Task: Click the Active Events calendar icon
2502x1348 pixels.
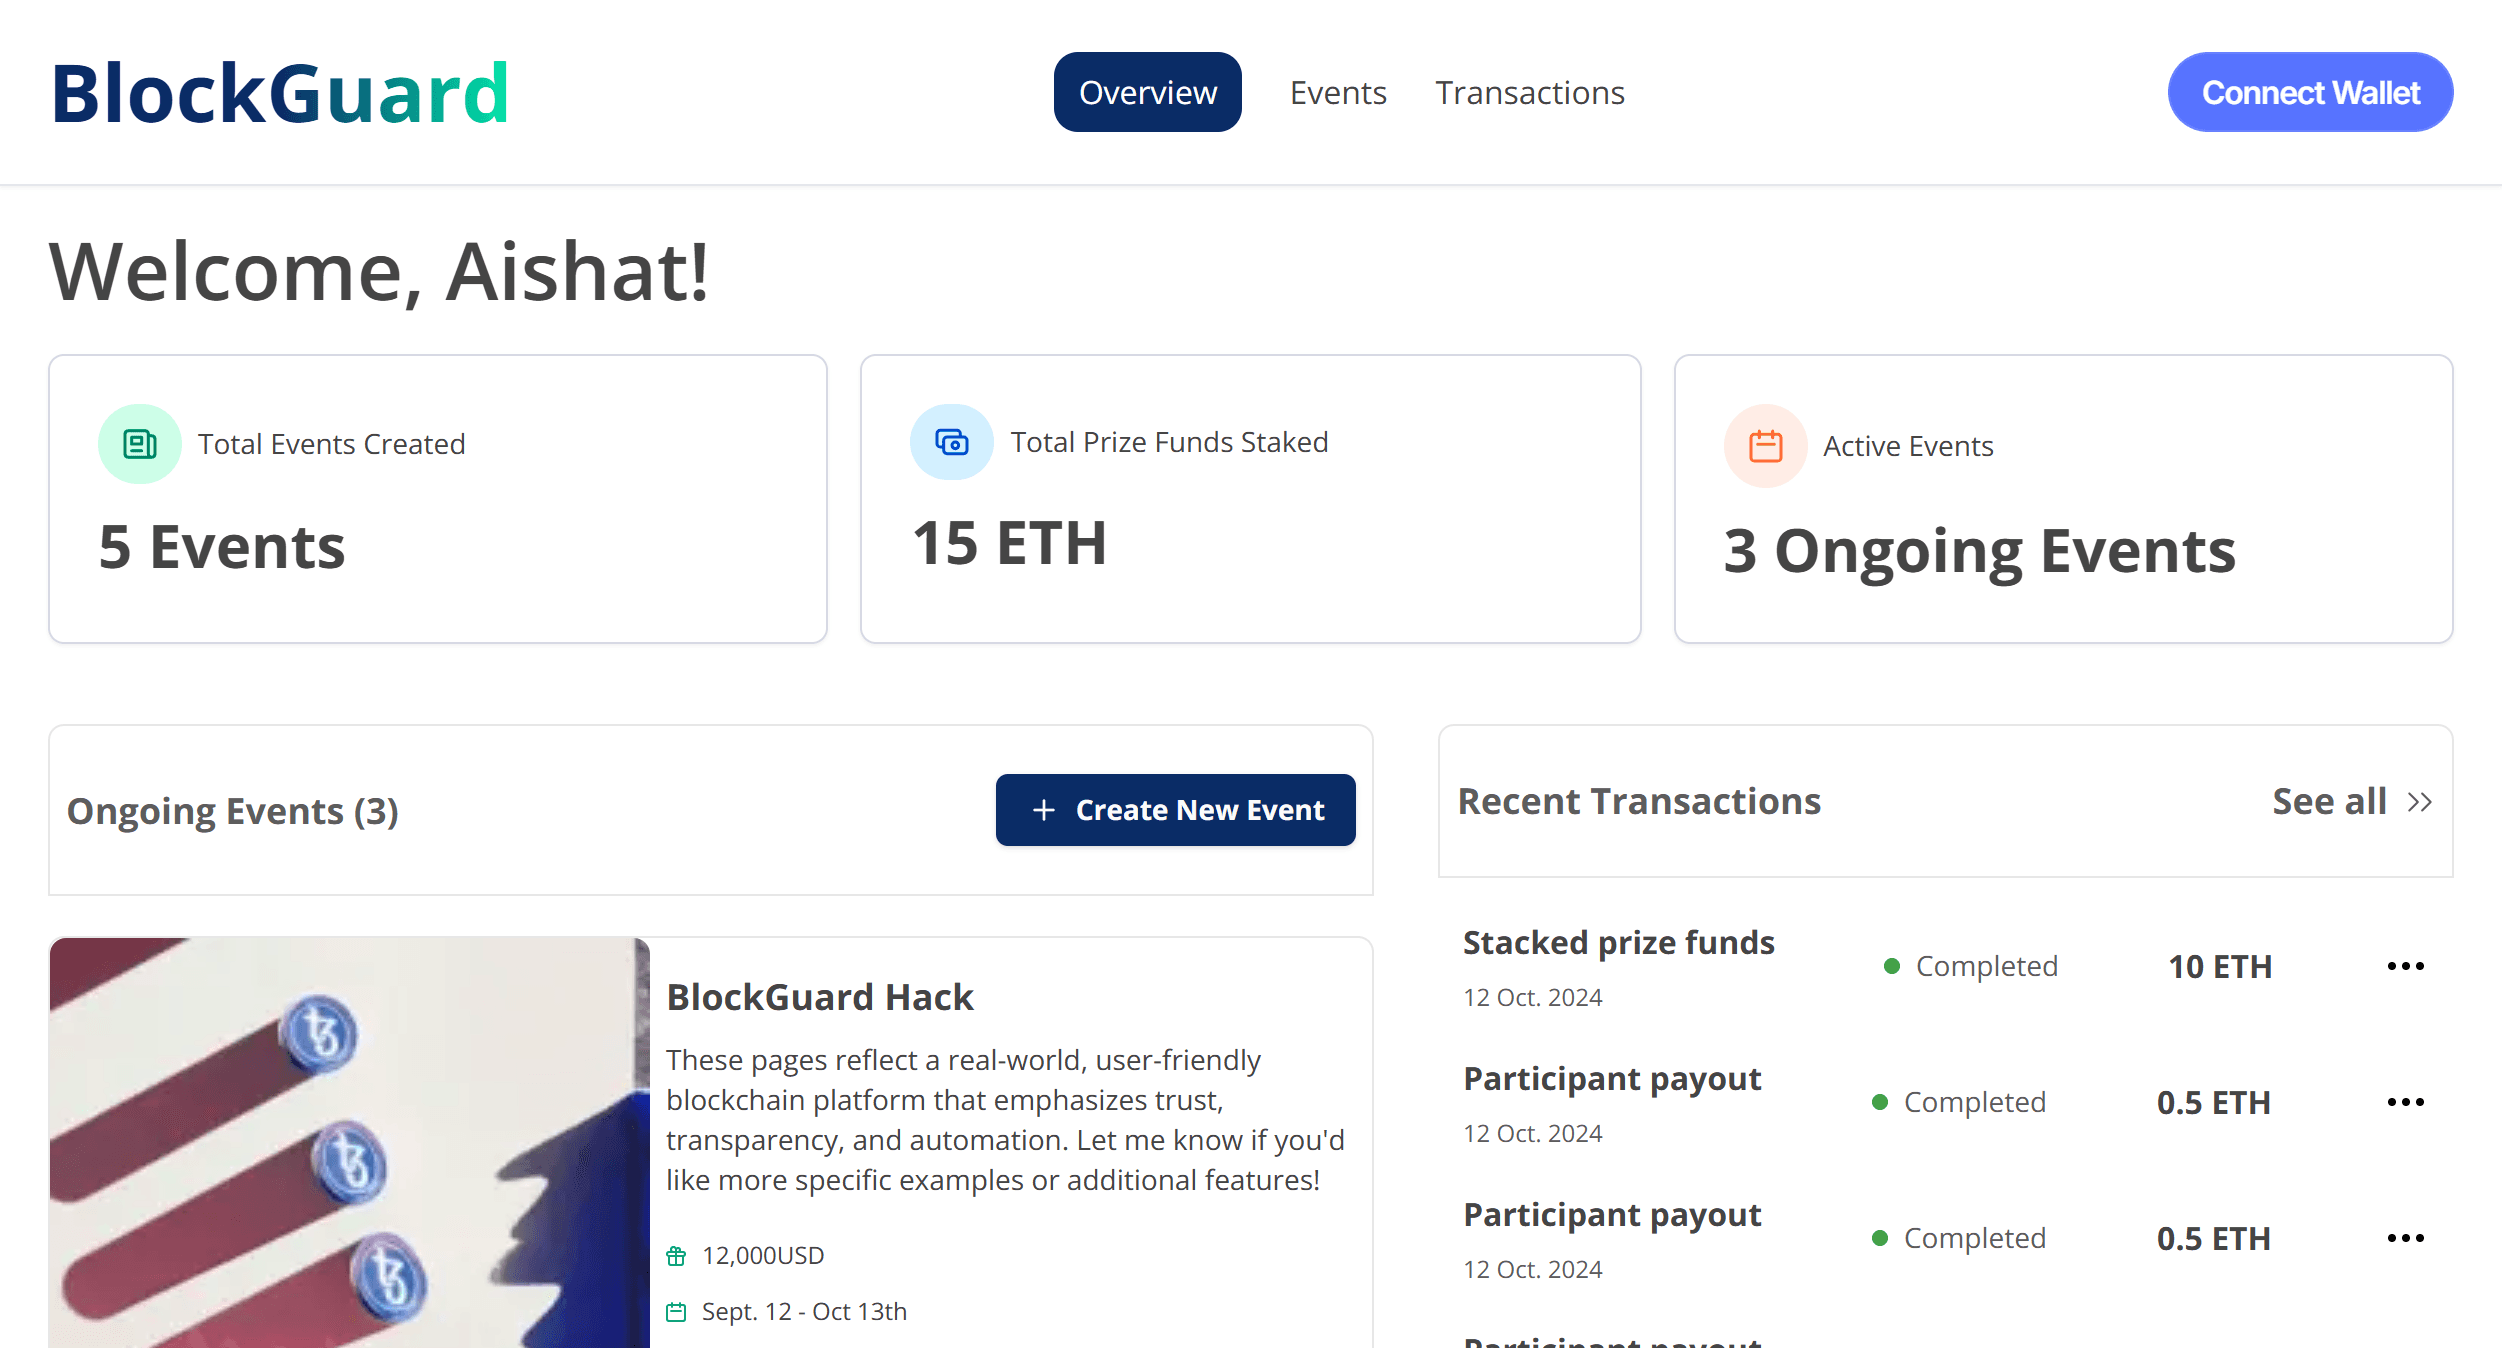Action: (x=1765, y=446)
